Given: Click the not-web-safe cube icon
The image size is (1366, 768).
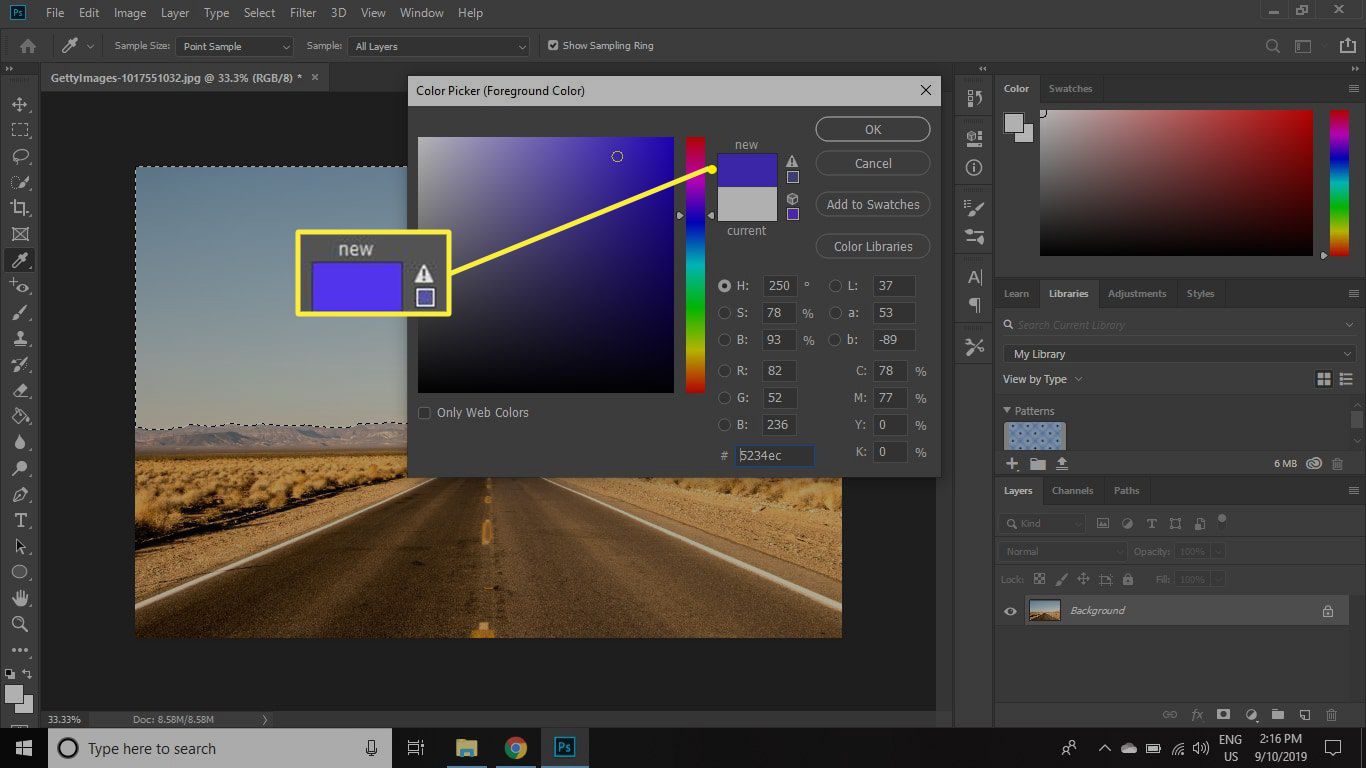Looking at the screenshot, I should coord(792,199).
